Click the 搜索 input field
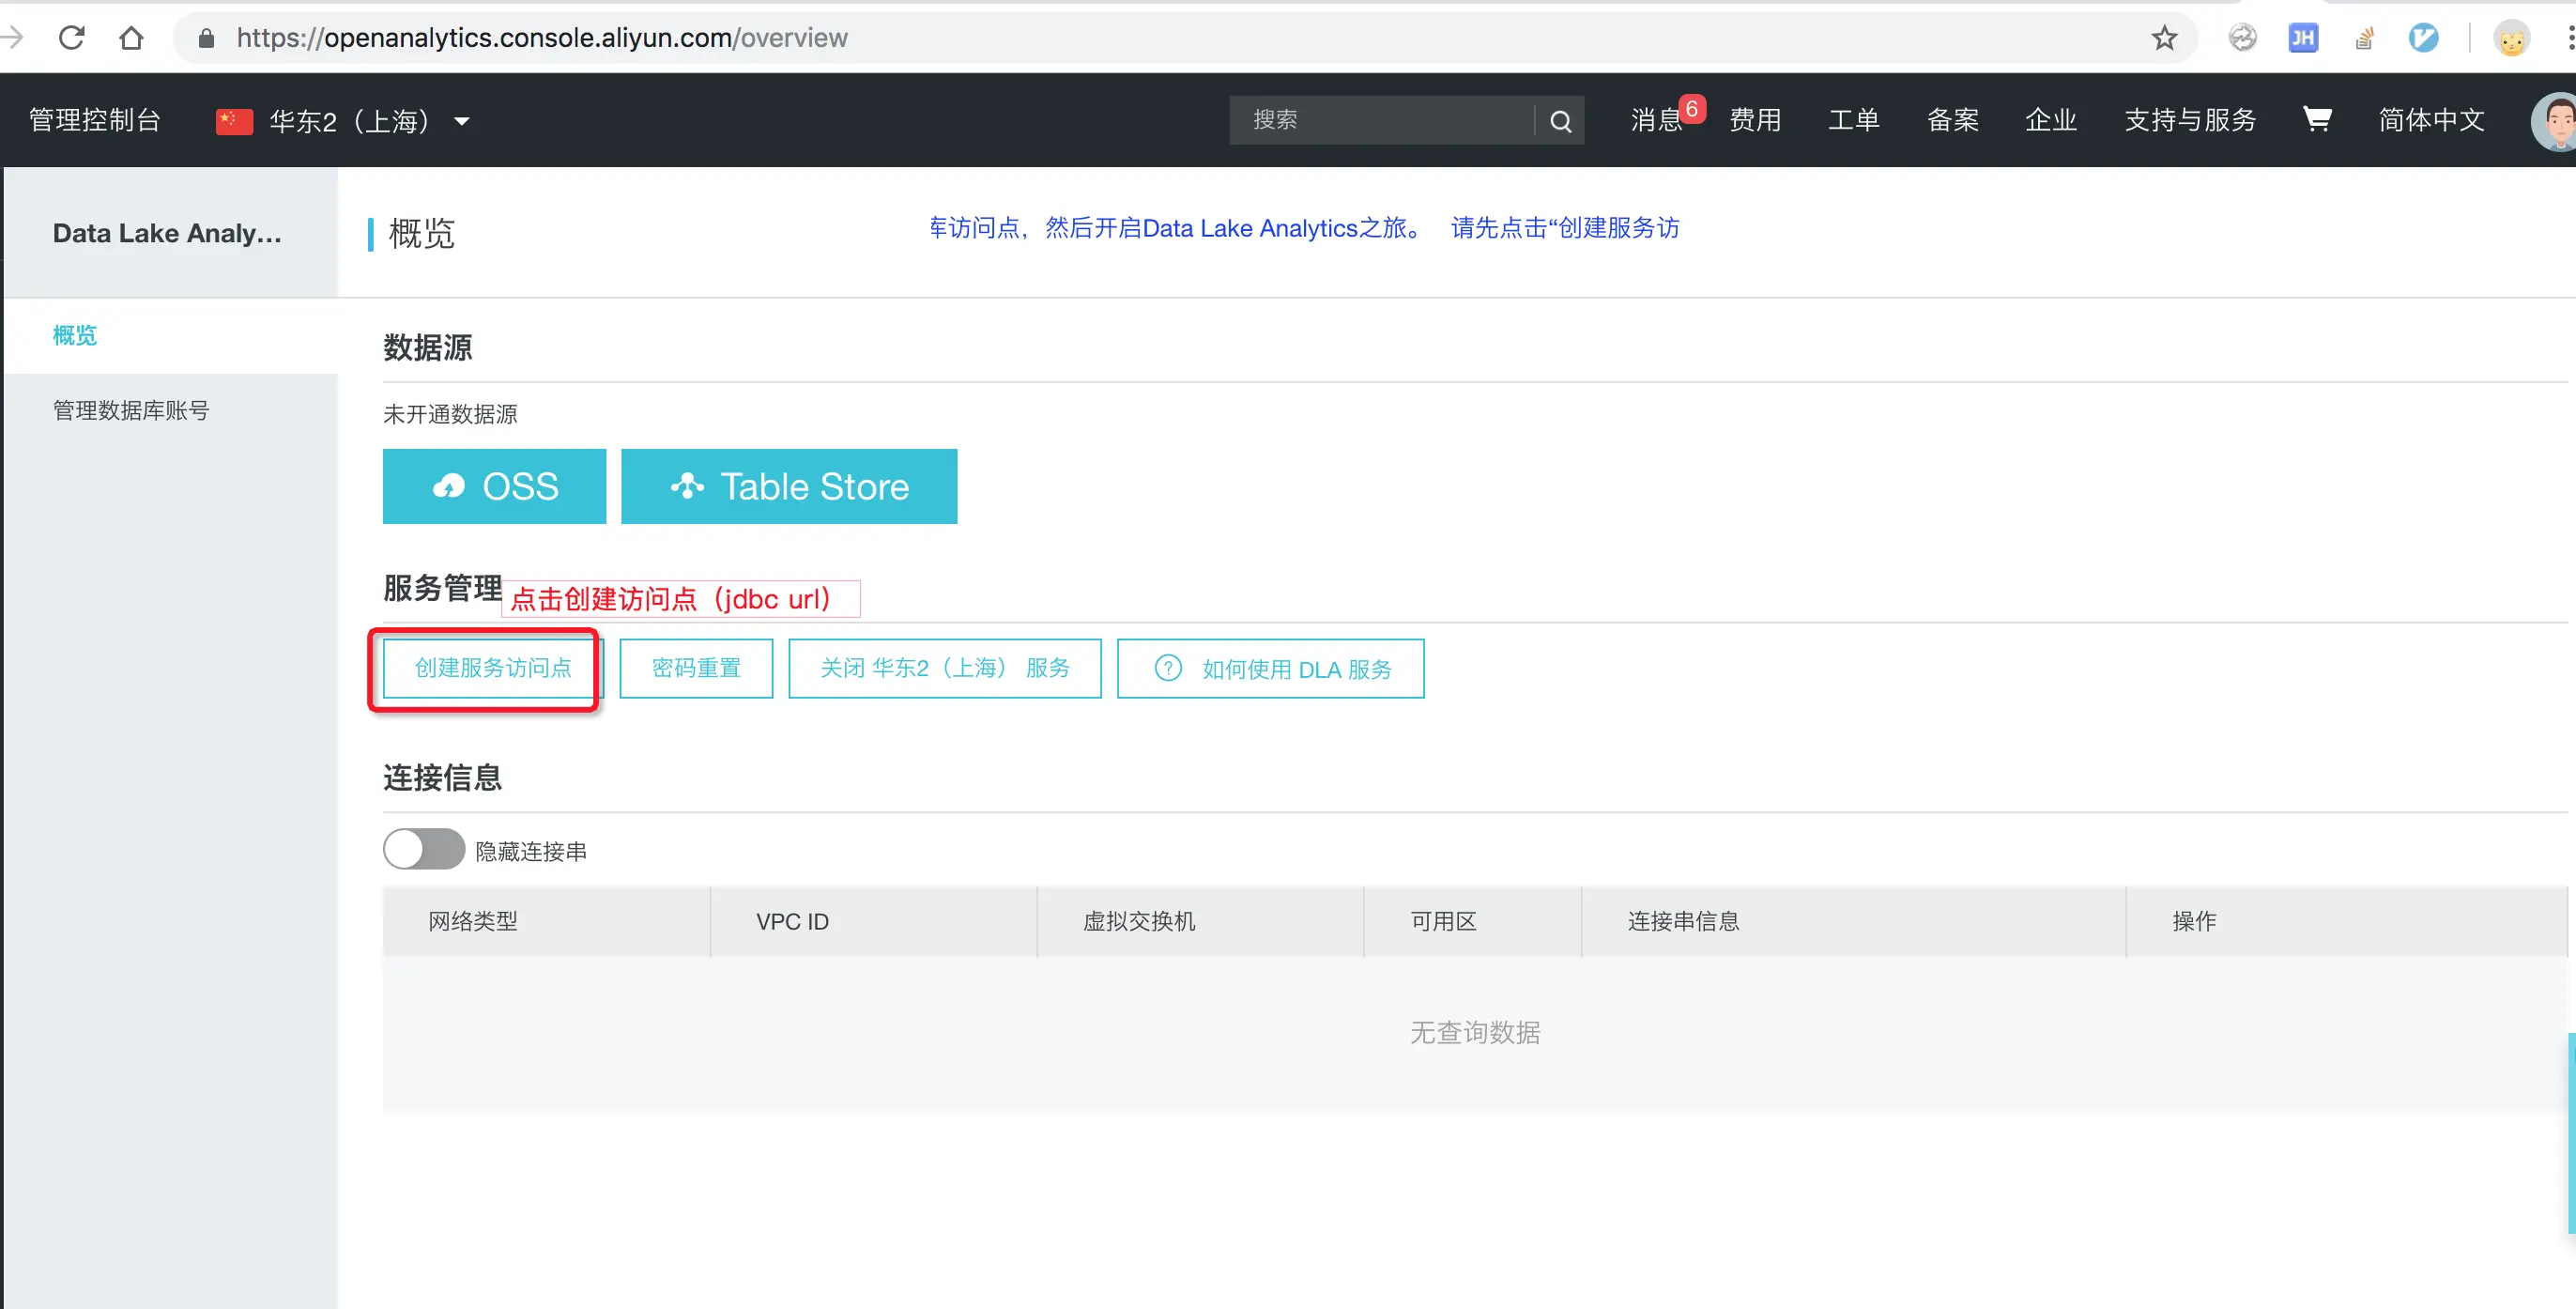This screenshot has height=1309, width=2576. pos(1380,120)
